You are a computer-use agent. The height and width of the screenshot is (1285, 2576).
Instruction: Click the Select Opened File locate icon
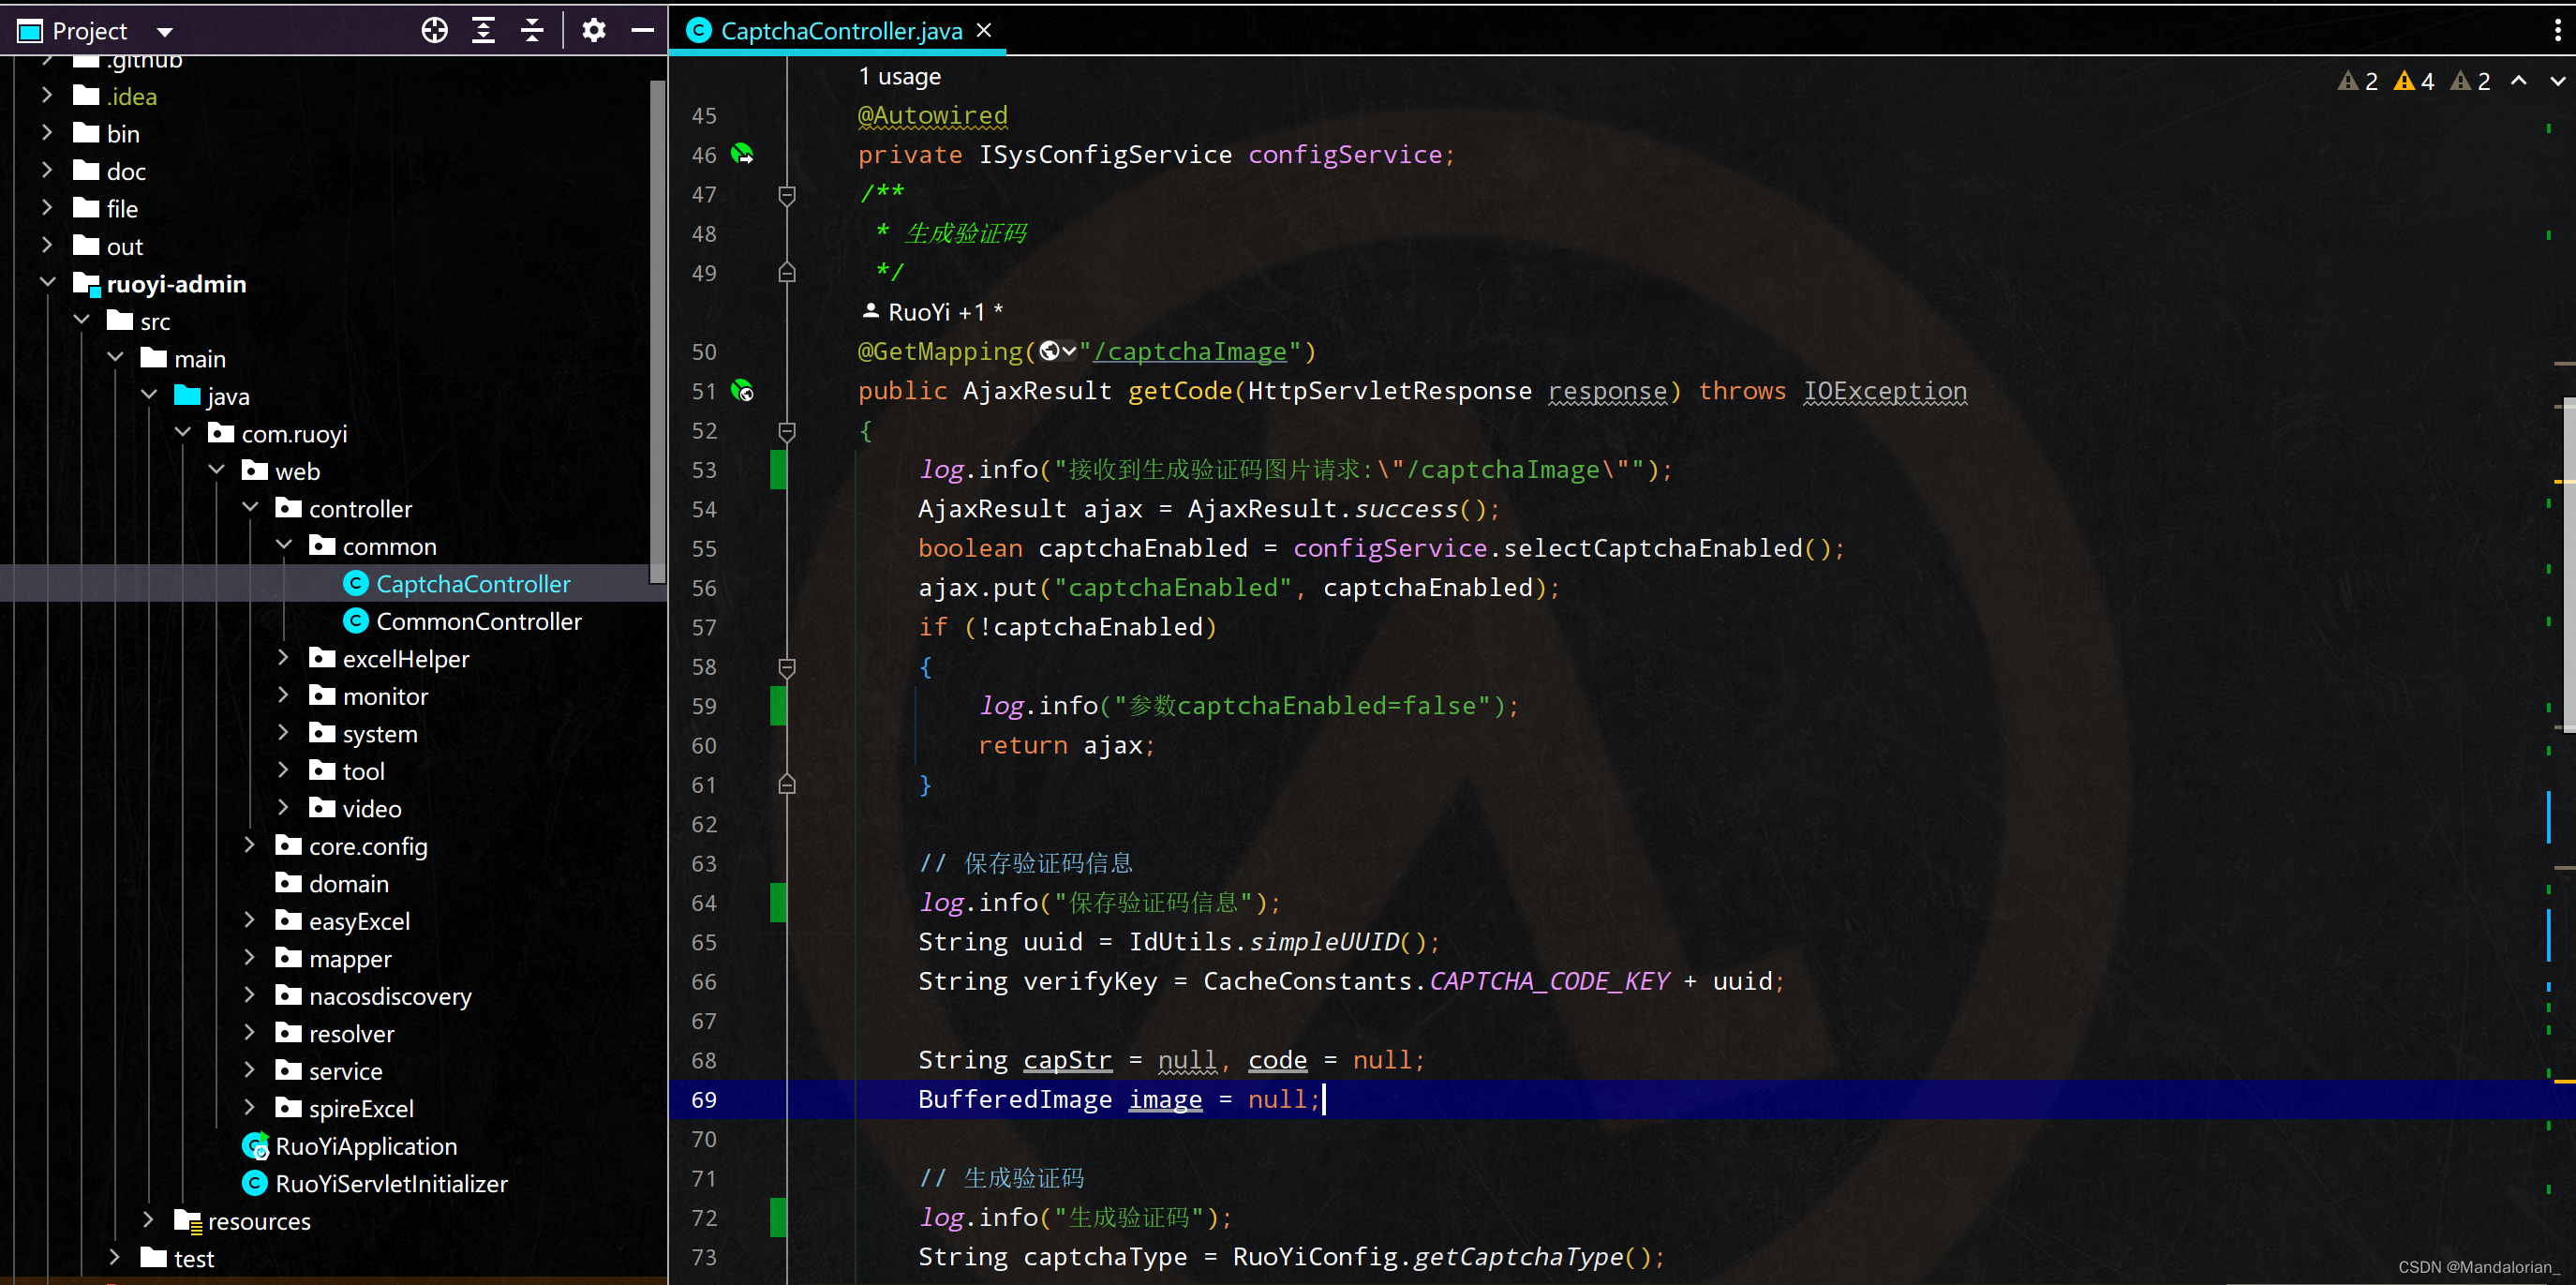point(434,30)
